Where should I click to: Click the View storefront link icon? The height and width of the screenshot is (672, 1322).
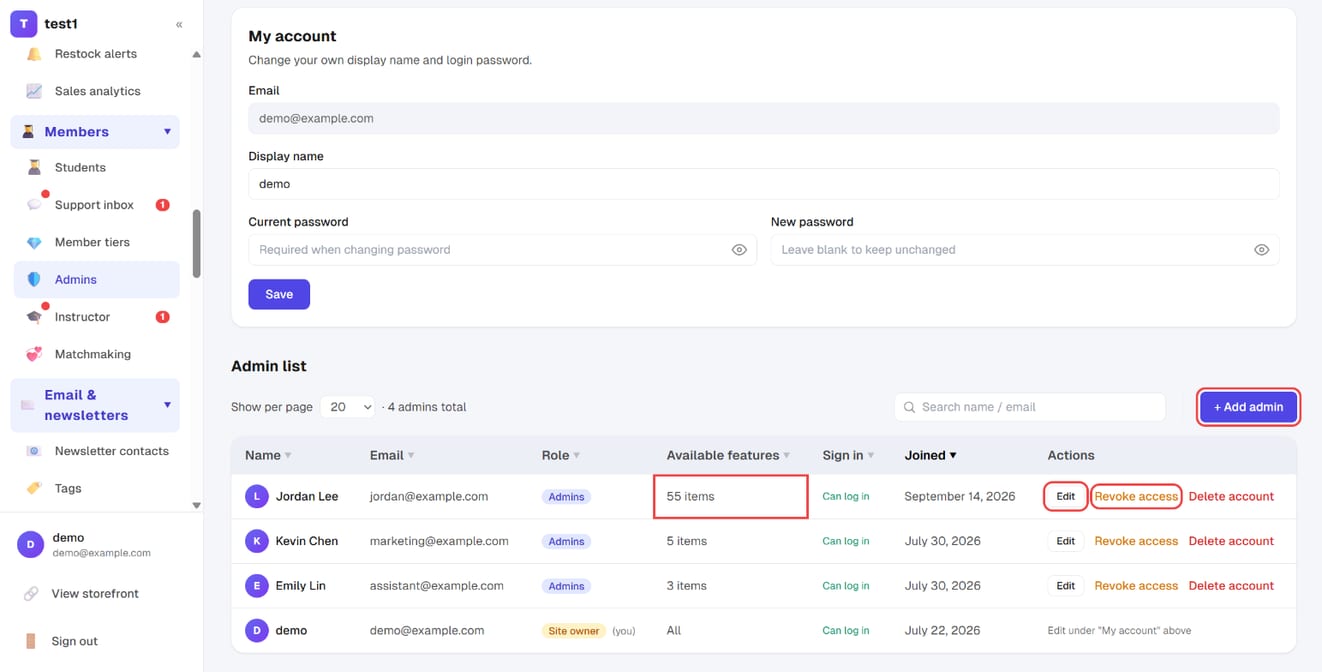pyautogui.click(x=30, y=594)
